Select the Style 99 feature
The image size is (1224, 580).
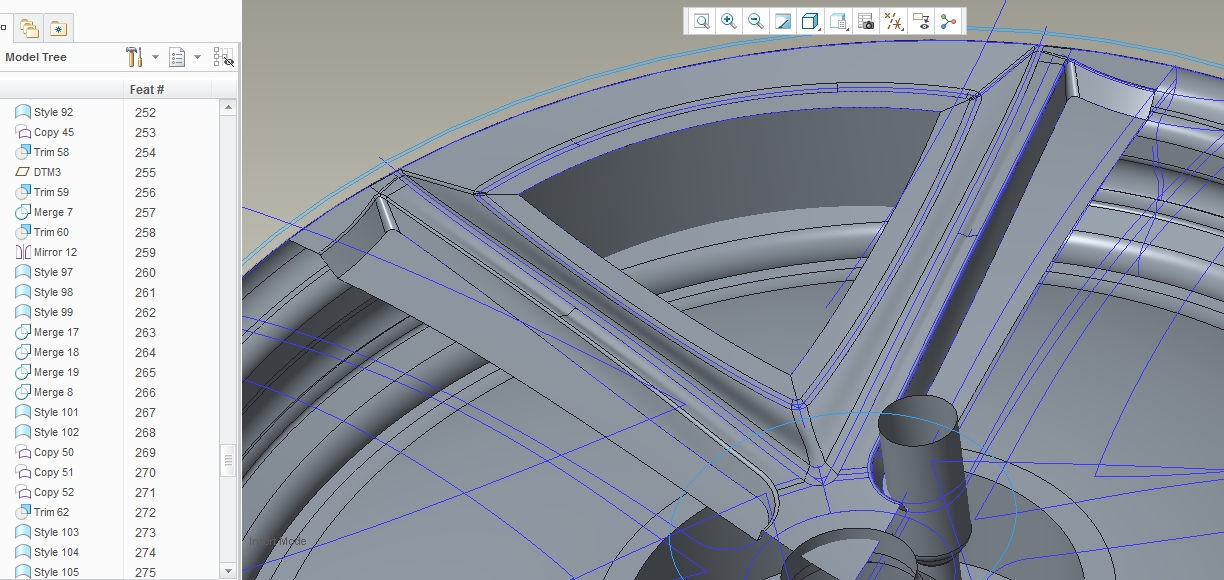[x=44, y=312]
